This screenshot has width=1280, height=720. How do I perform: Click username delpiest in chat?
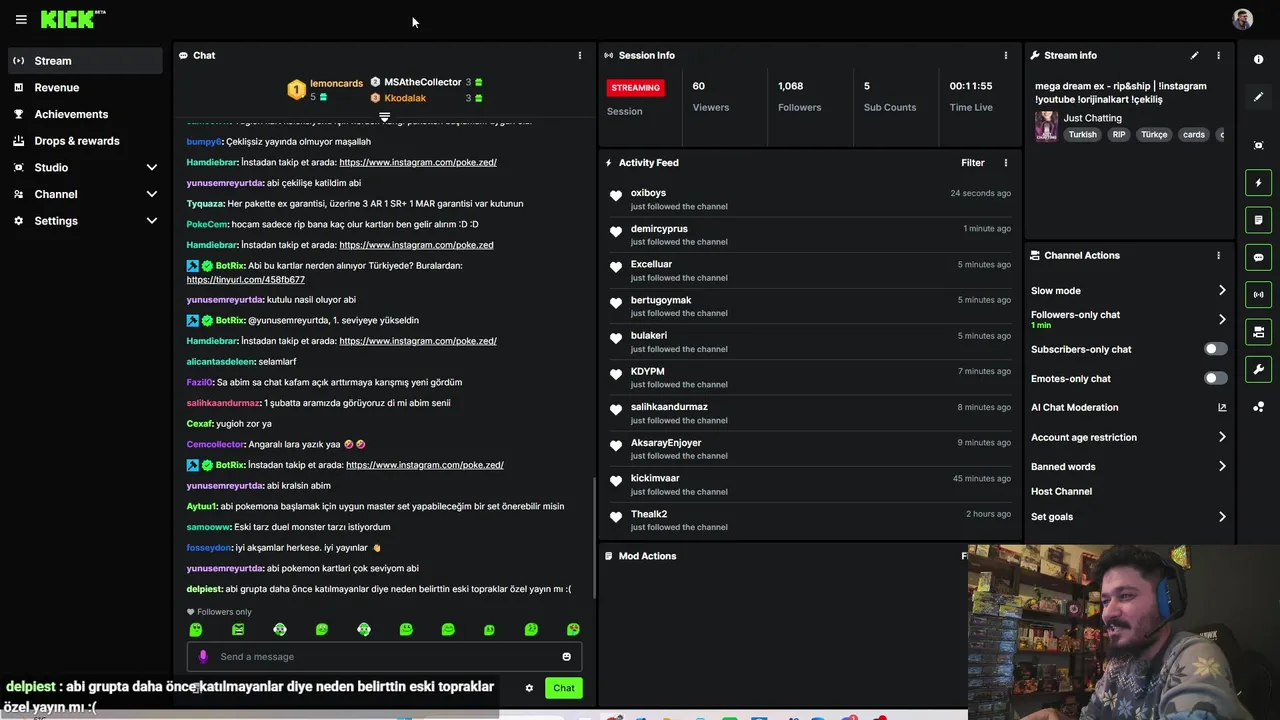[204, 590]
